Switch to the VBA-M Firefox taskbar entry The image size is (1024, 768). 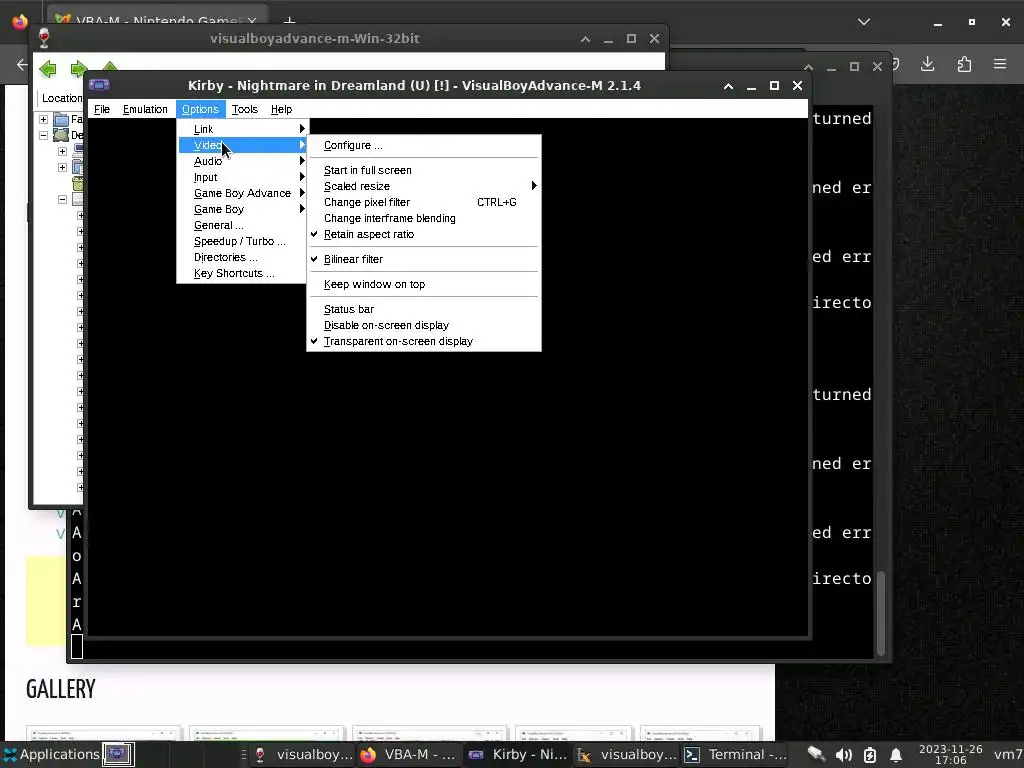click(408, 754)
